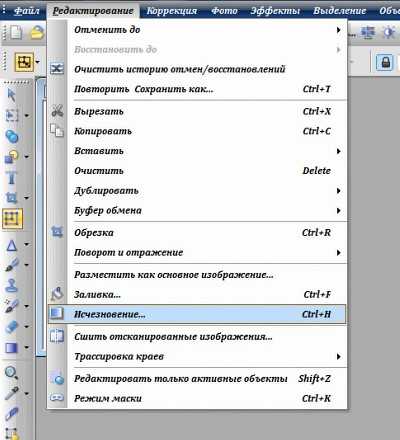The width and height of the screenshot is (400, 440).
Task: Select the Zoom magnifier tool
Action: pos(12,373)
